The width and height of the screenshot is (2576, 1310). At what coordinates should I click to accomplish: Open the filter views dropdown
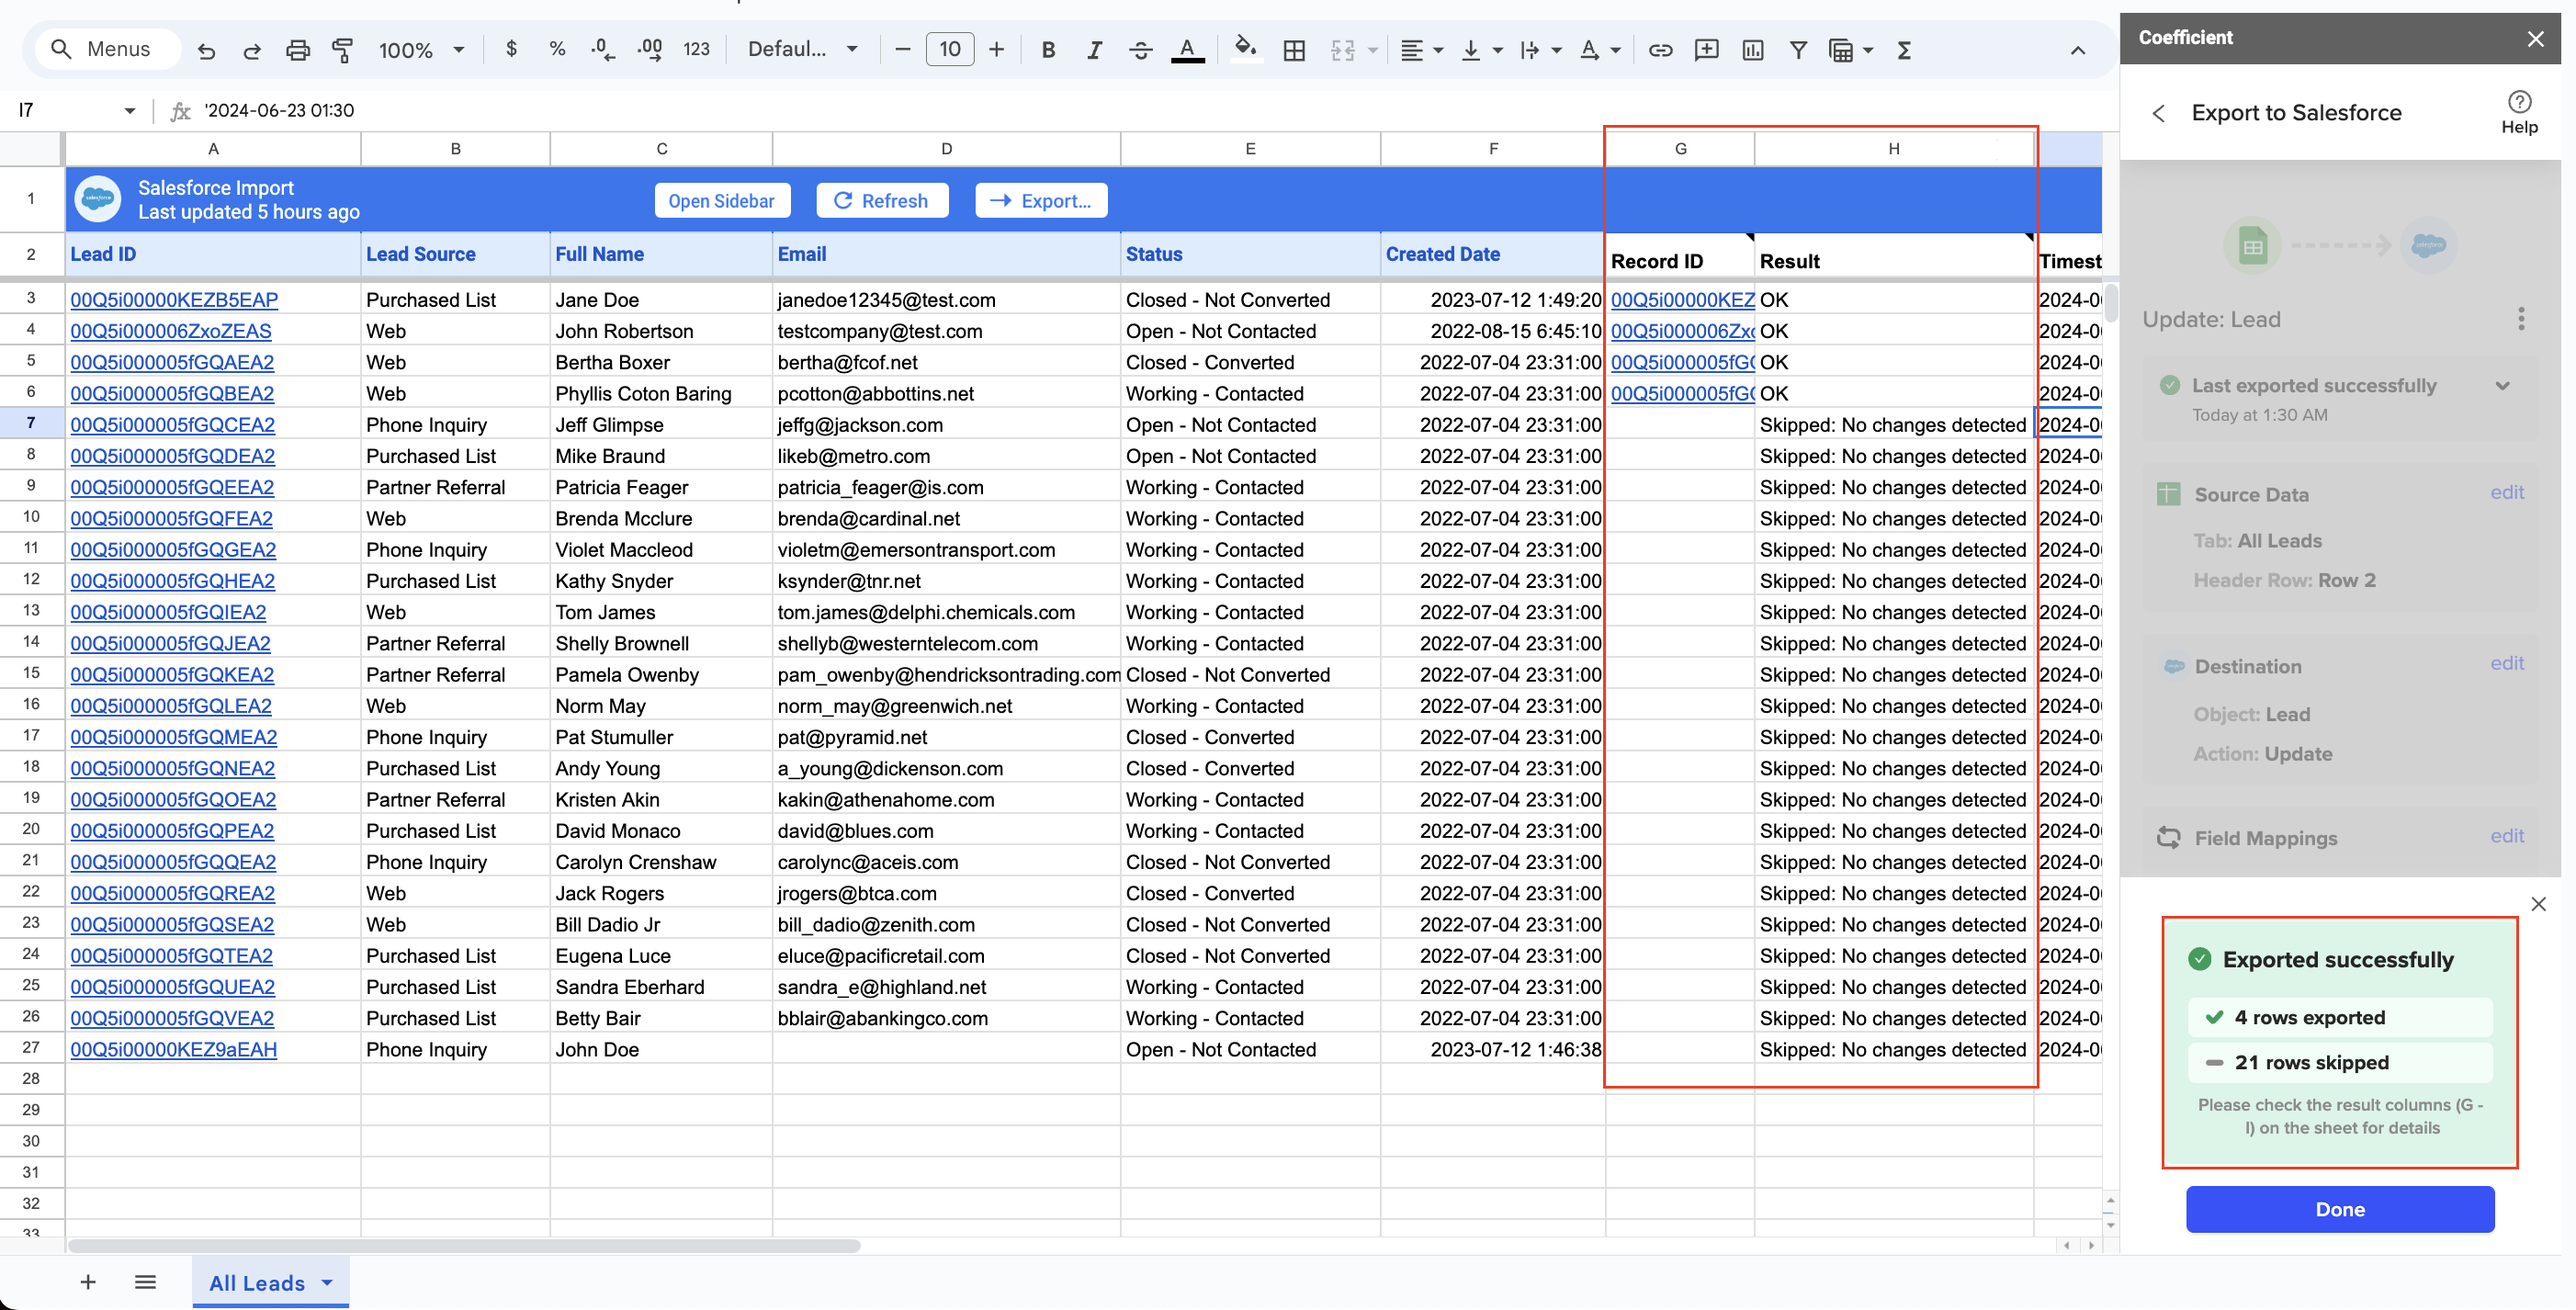tap(1850, 49)
